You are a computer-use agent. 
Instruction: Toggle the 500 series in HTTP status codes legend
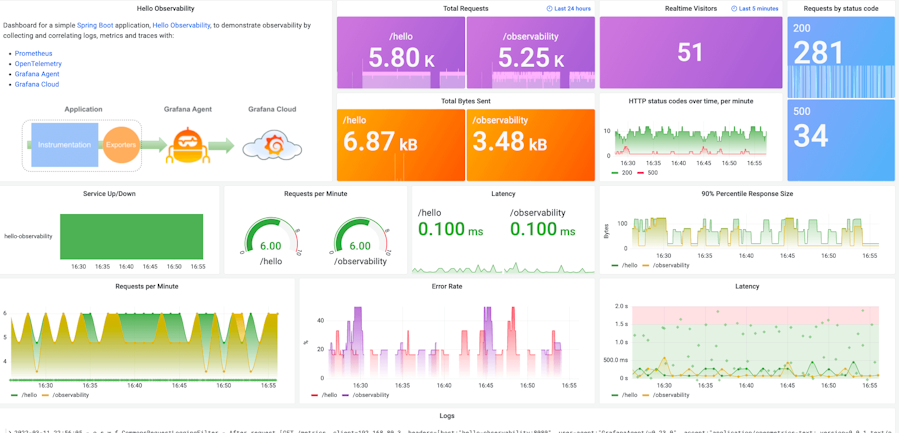pyautogui.click(x=653, y=172)
